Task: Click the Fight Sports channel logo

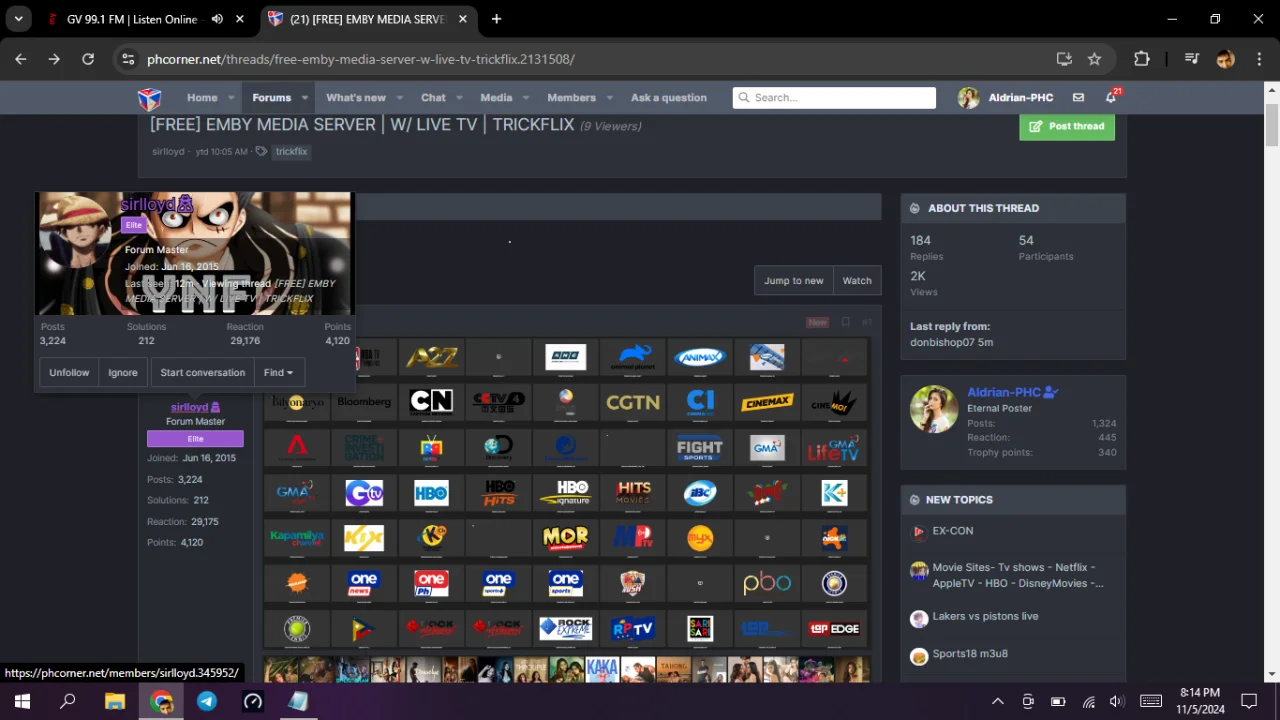Action: click(x=700, y=448)
